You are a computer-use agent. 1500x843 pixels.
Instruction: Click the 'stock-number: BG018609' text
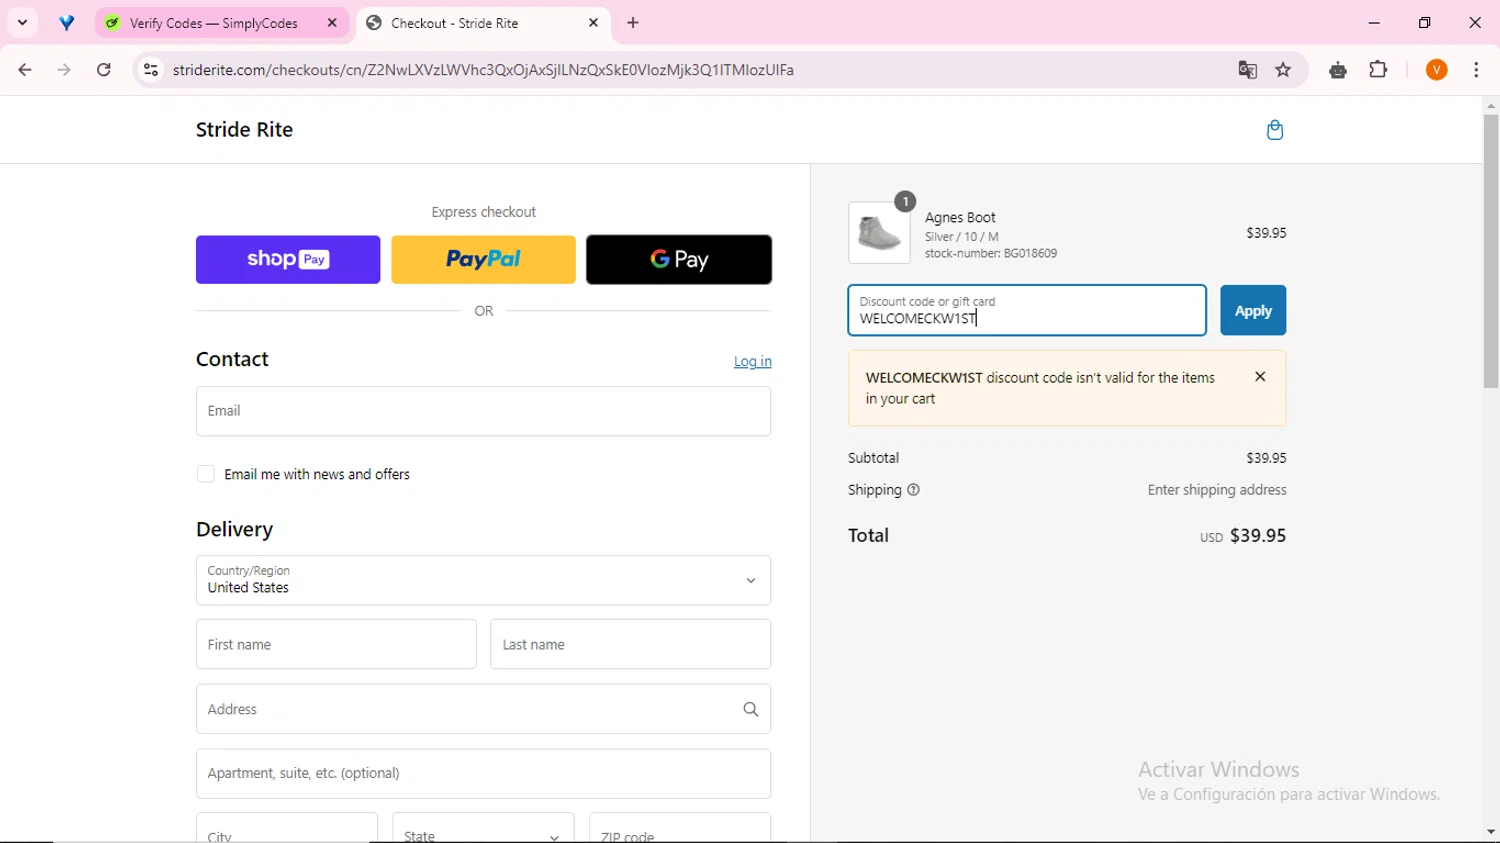click(991, 254)
